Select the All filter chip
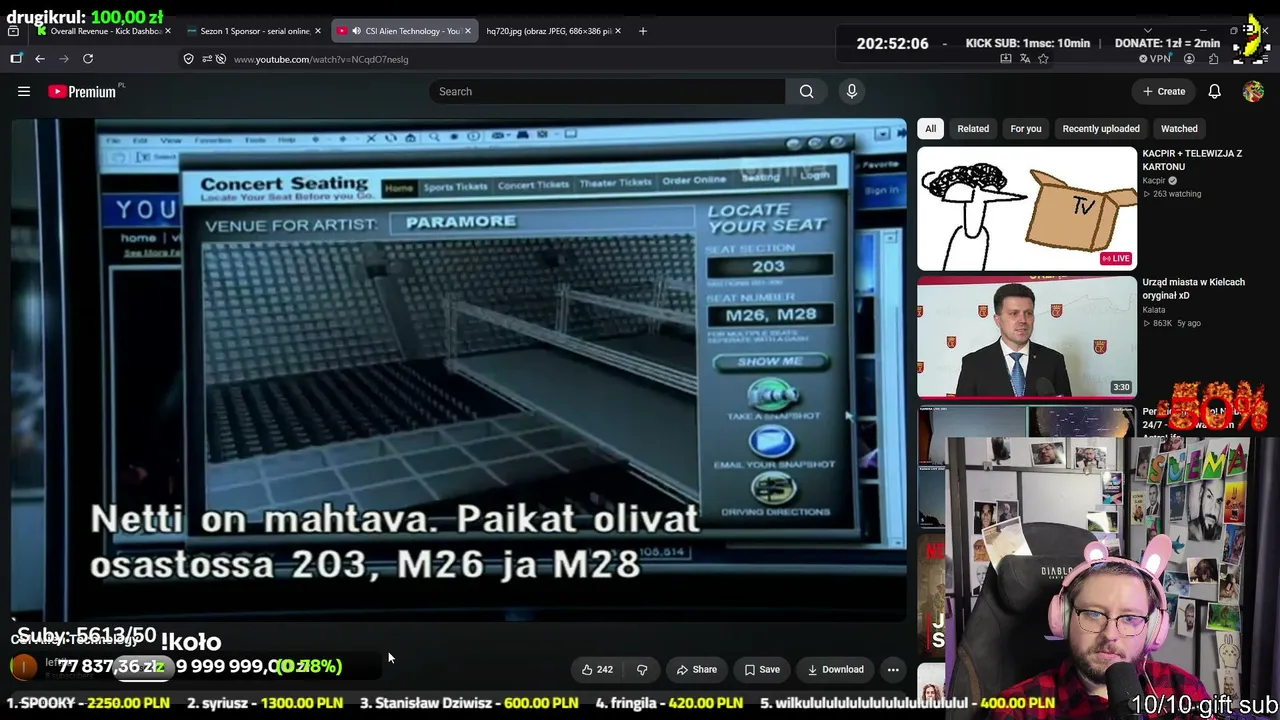The height and width of the screenshot is (720, 1280). tap(930, 128)
